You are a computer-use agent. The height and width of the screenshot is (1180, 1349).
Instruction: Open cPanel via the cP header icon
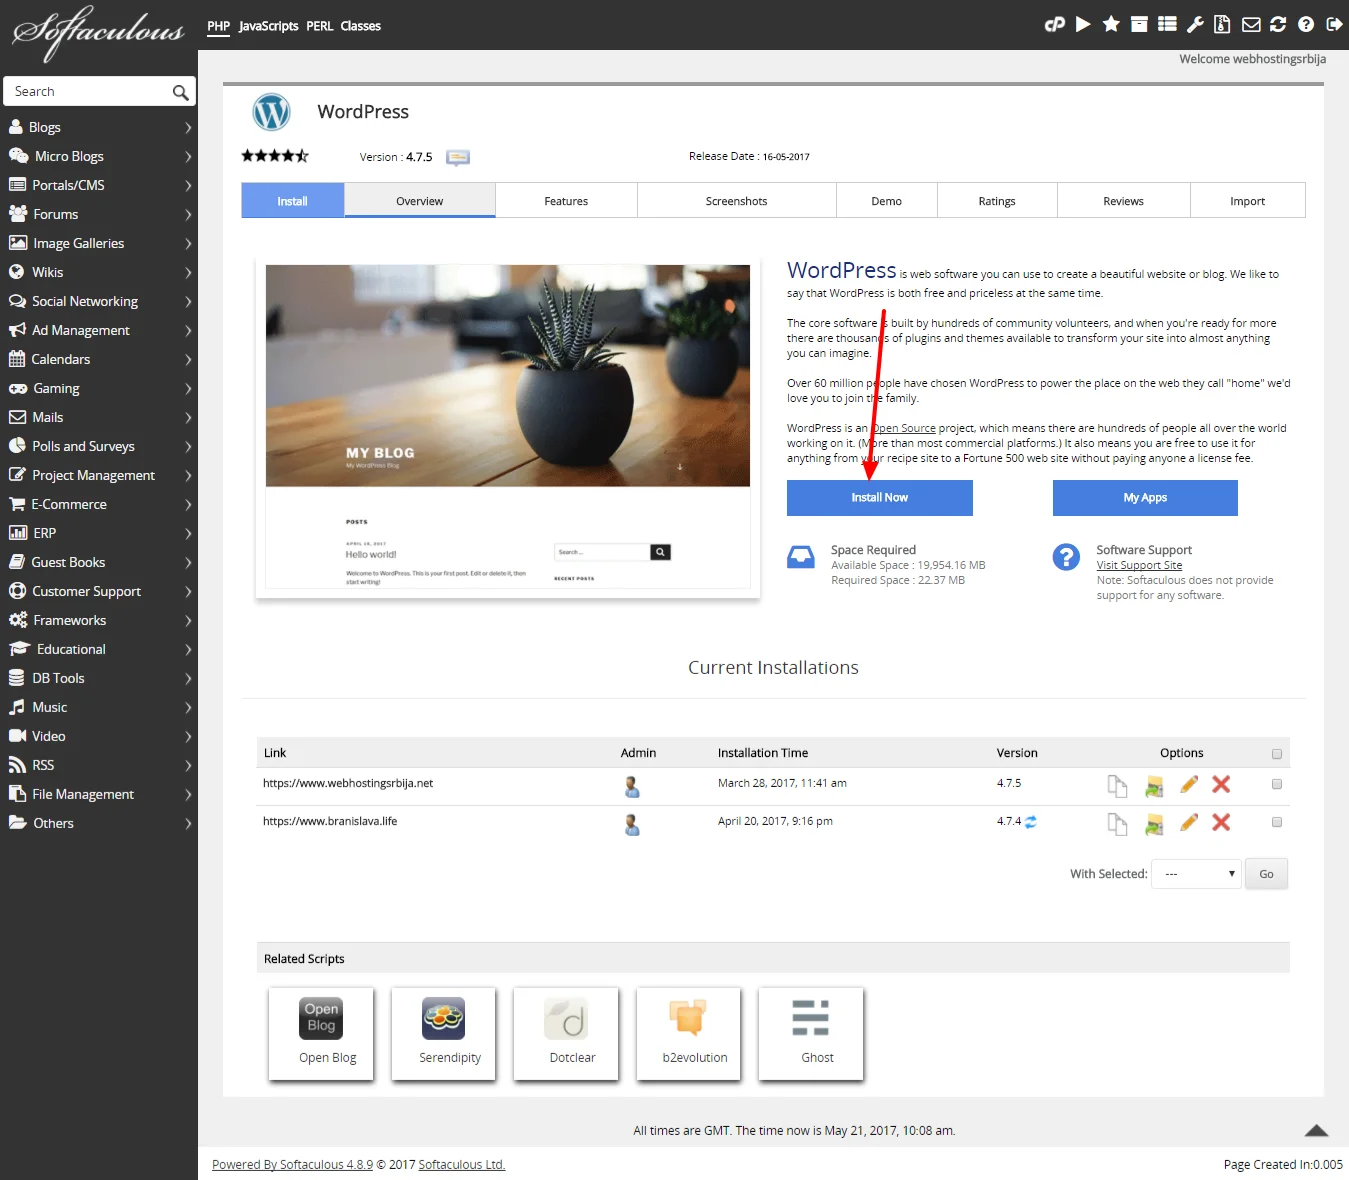click(1055, 25)
